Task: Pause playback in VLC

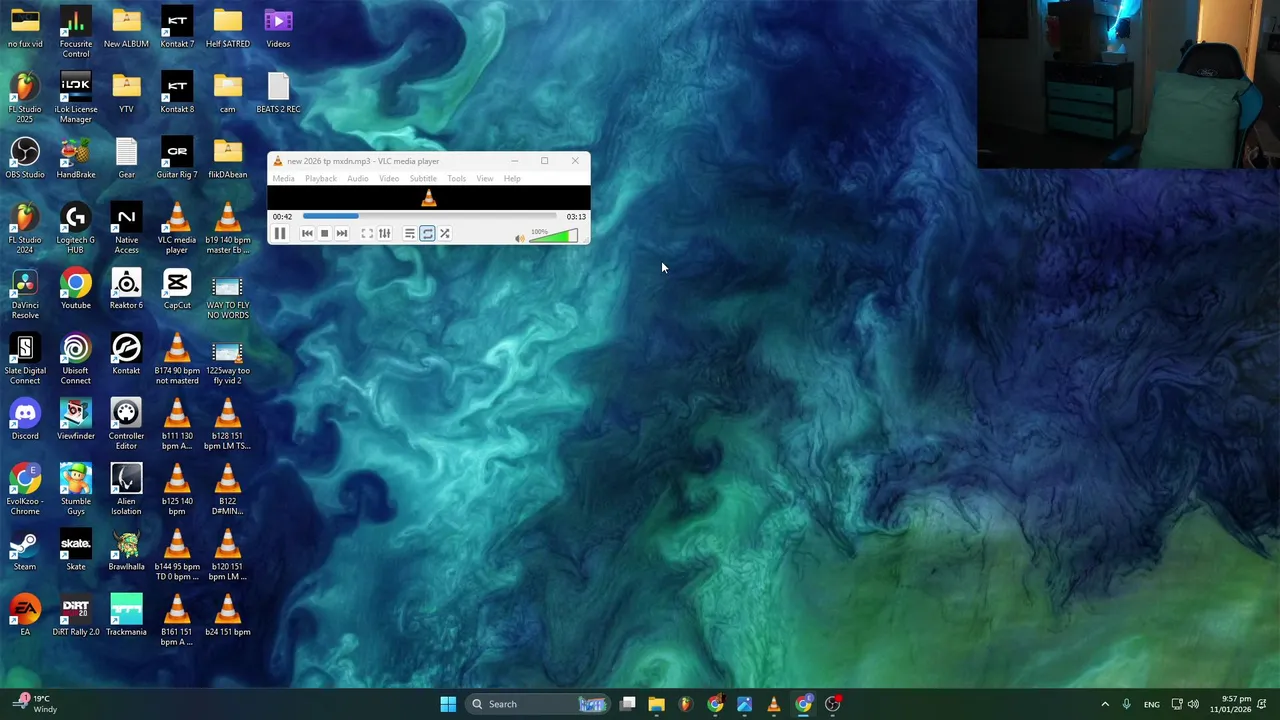Action: (x=280, y=233)
